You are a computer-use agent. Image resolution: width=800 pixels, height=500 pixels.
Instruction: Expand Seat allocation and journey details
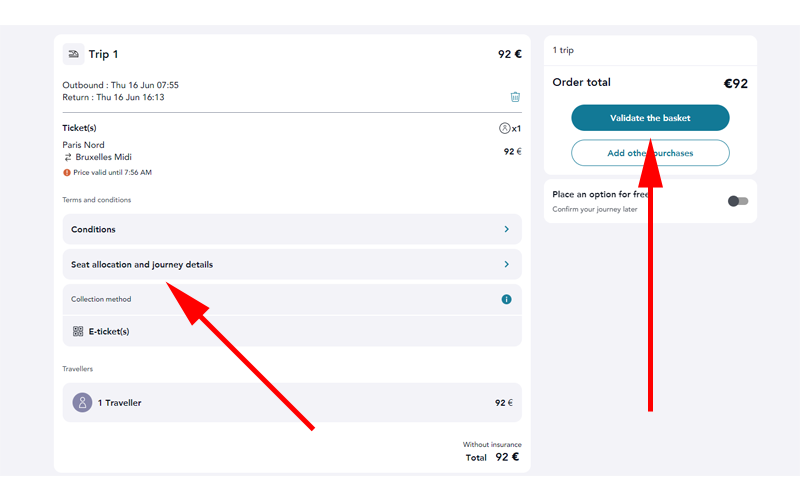292,264
